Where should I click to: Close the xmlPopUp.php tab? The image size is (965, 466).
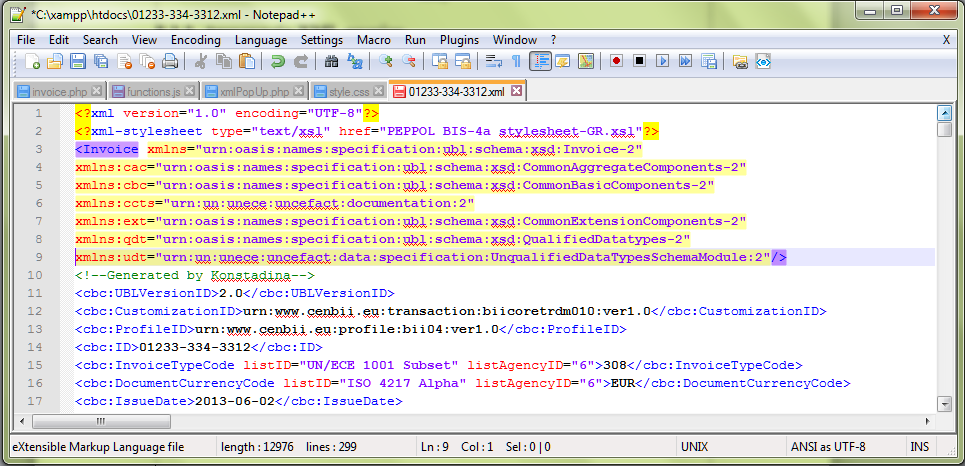coord(298,92)
